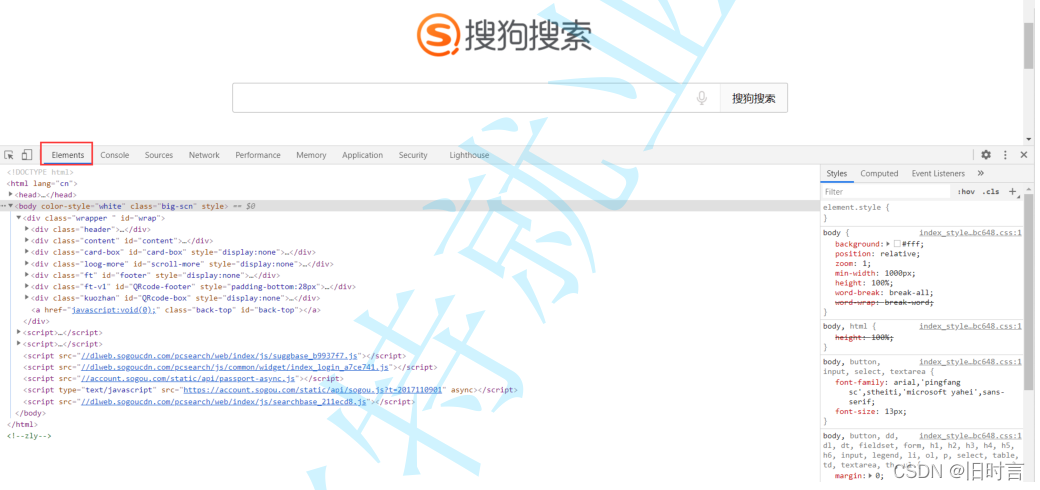Open index_style css link beside body, html rule
The image size is (1040, 490).
coord(970,326)
